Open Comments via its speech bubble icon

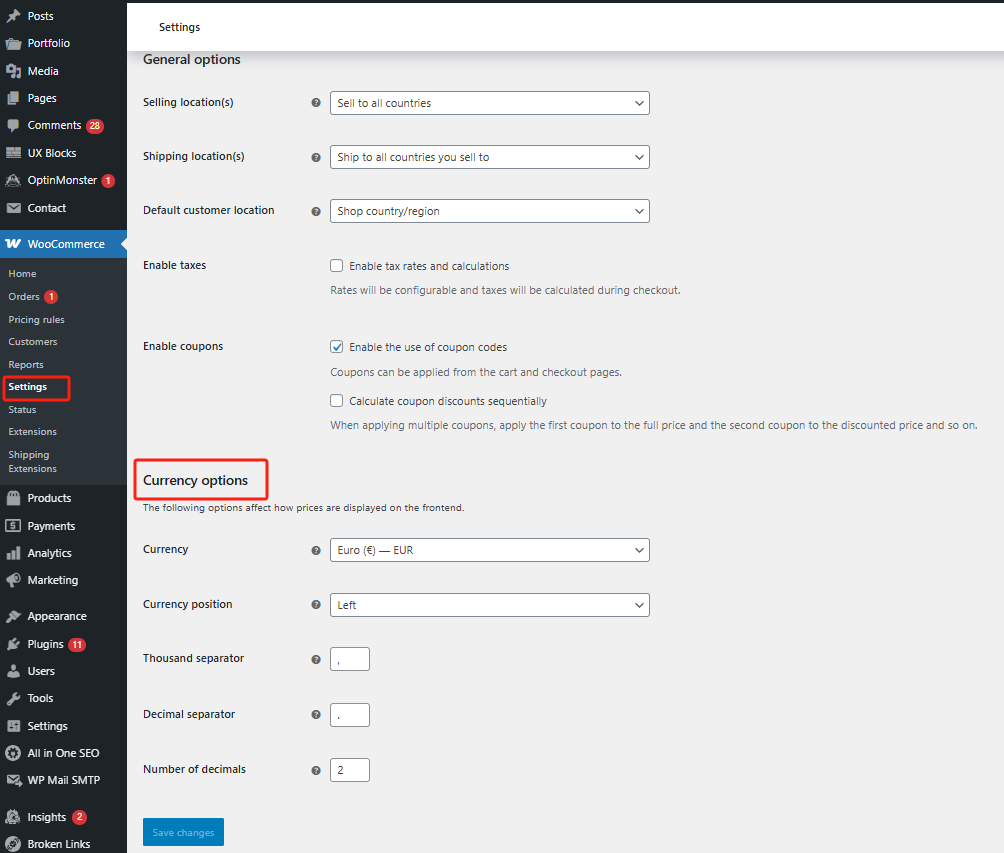pos(13,125)
